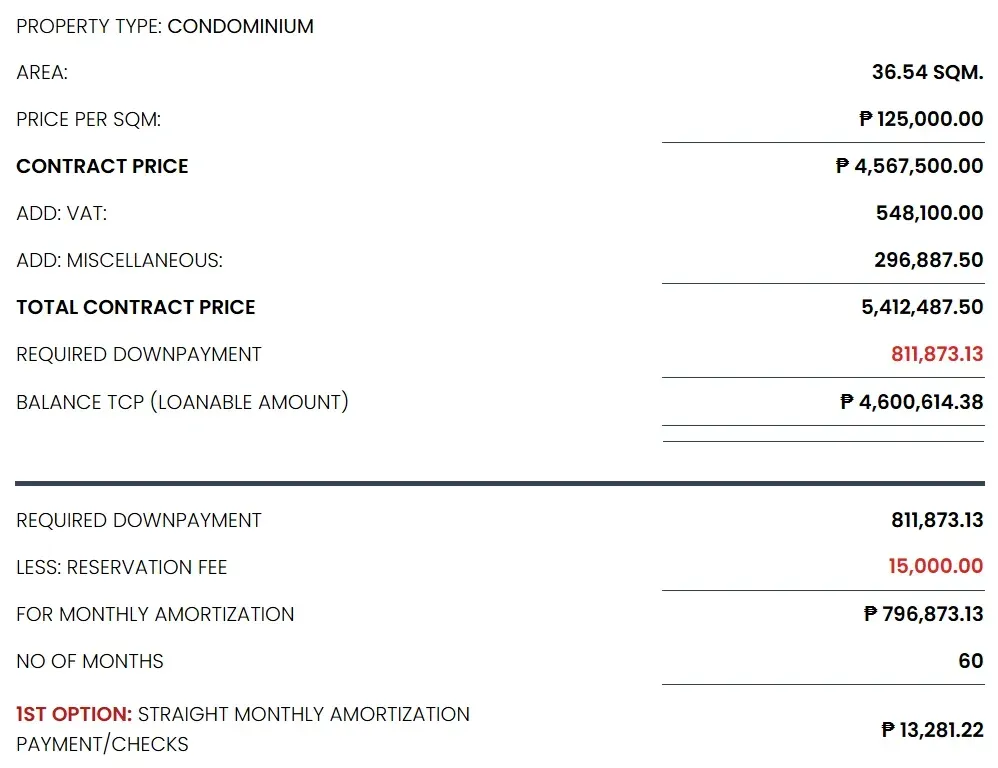Viewport: 998px width, 768px height.
Task: Select the miscellaneous amount 296,887.50
Action: click(929, 260)
